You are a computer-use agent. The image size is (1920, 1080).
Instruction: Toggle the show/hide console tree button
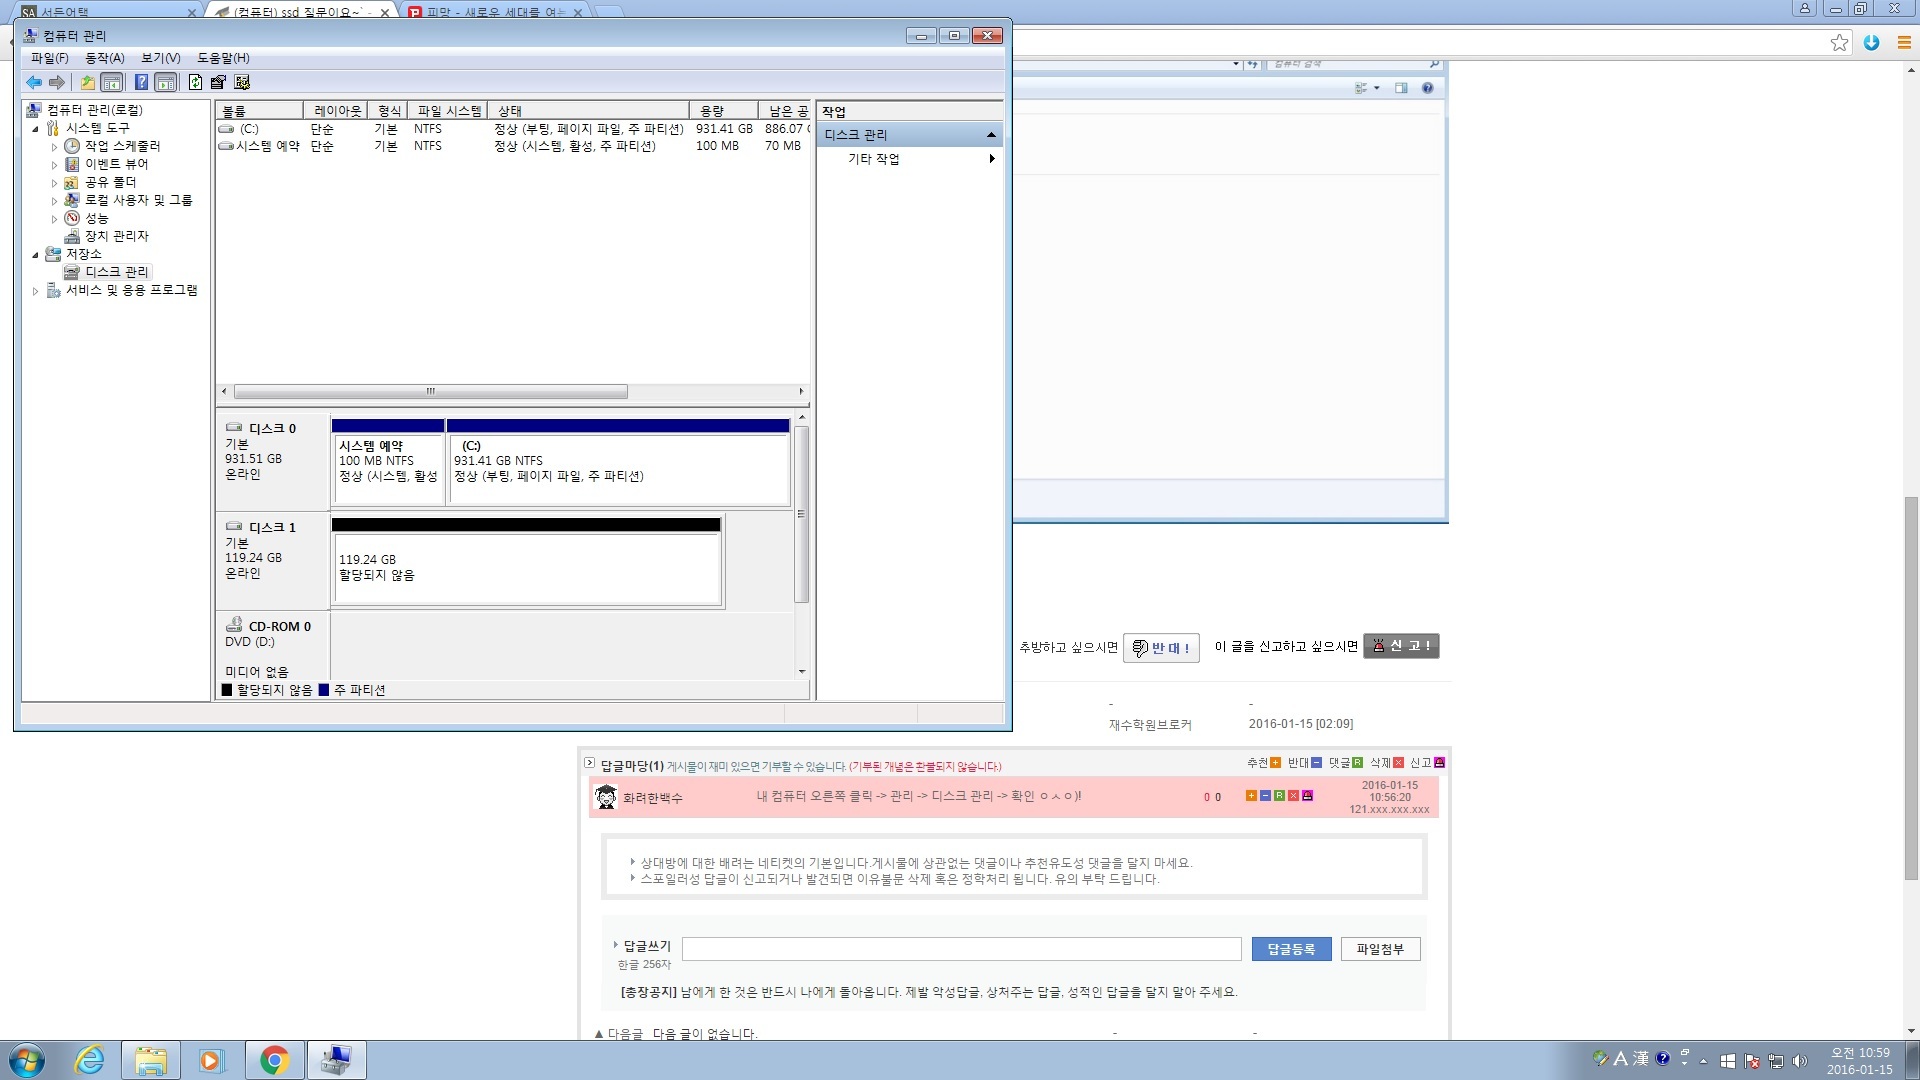[x=112, y=82]
